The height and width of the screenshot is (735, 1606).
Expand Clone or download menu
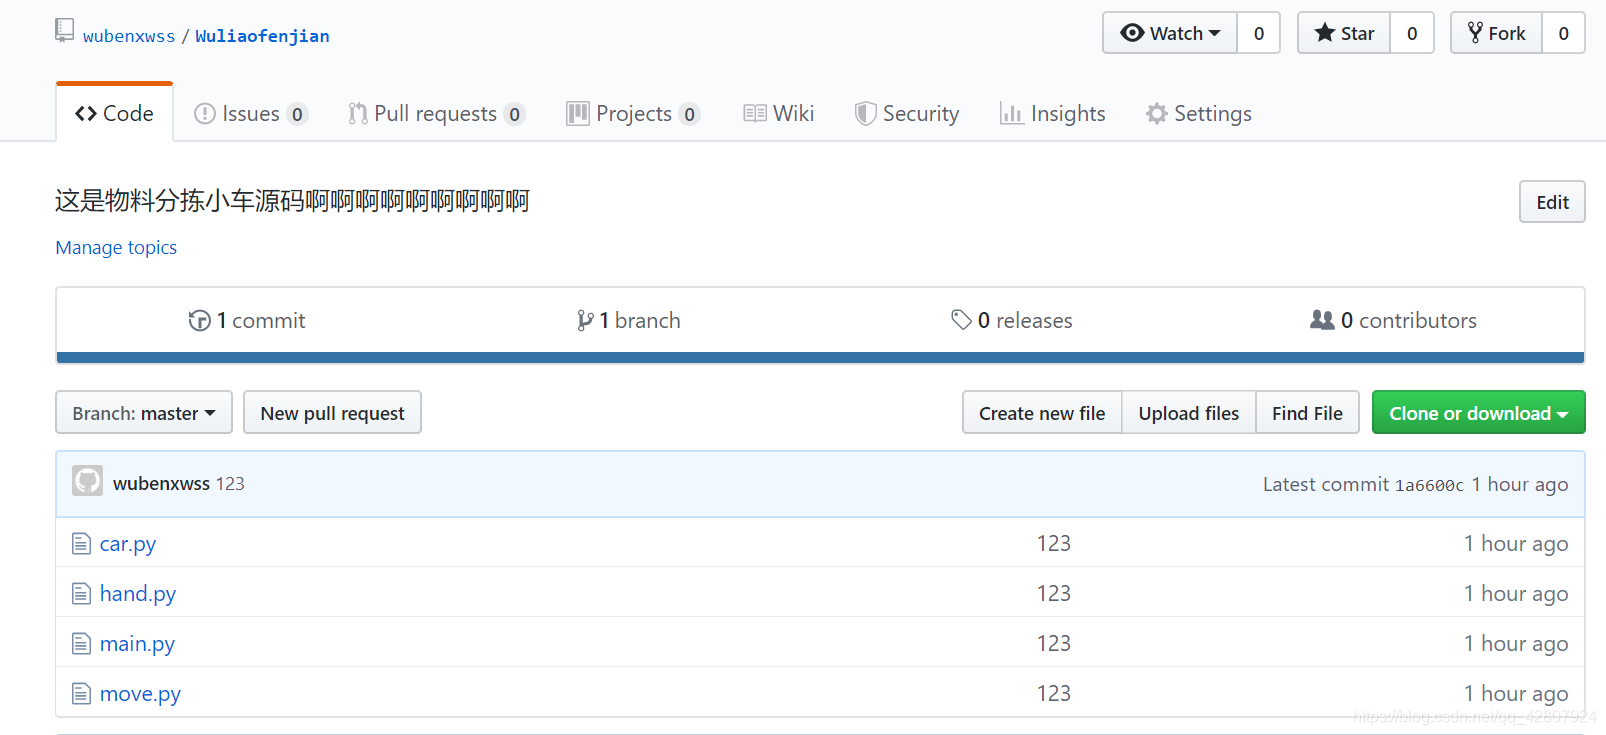coord(1478,412)
